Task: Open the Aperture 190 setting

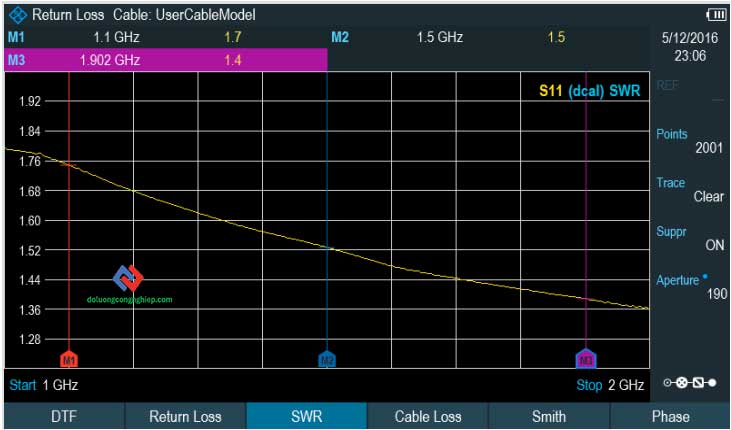Action: pos(690,286)
